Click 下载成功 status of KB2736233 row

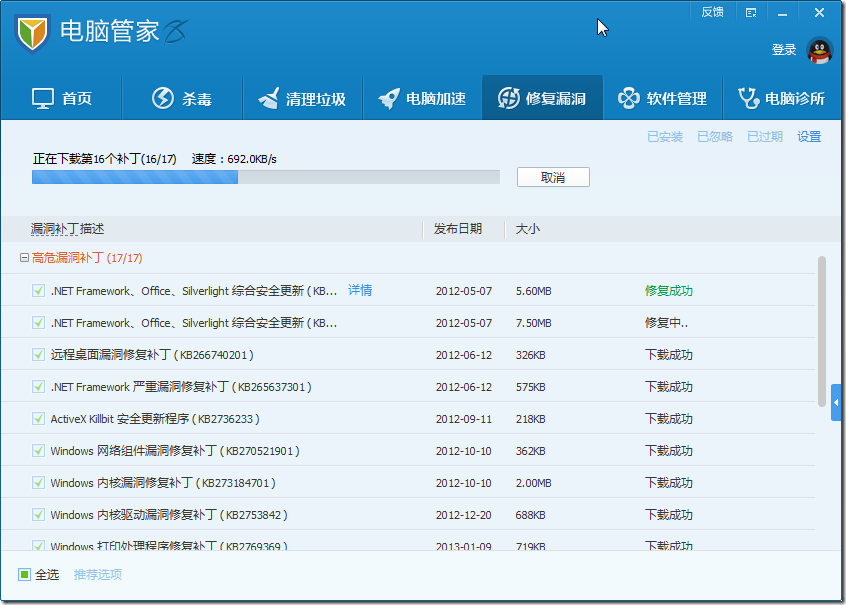click(x=668, y=419)
